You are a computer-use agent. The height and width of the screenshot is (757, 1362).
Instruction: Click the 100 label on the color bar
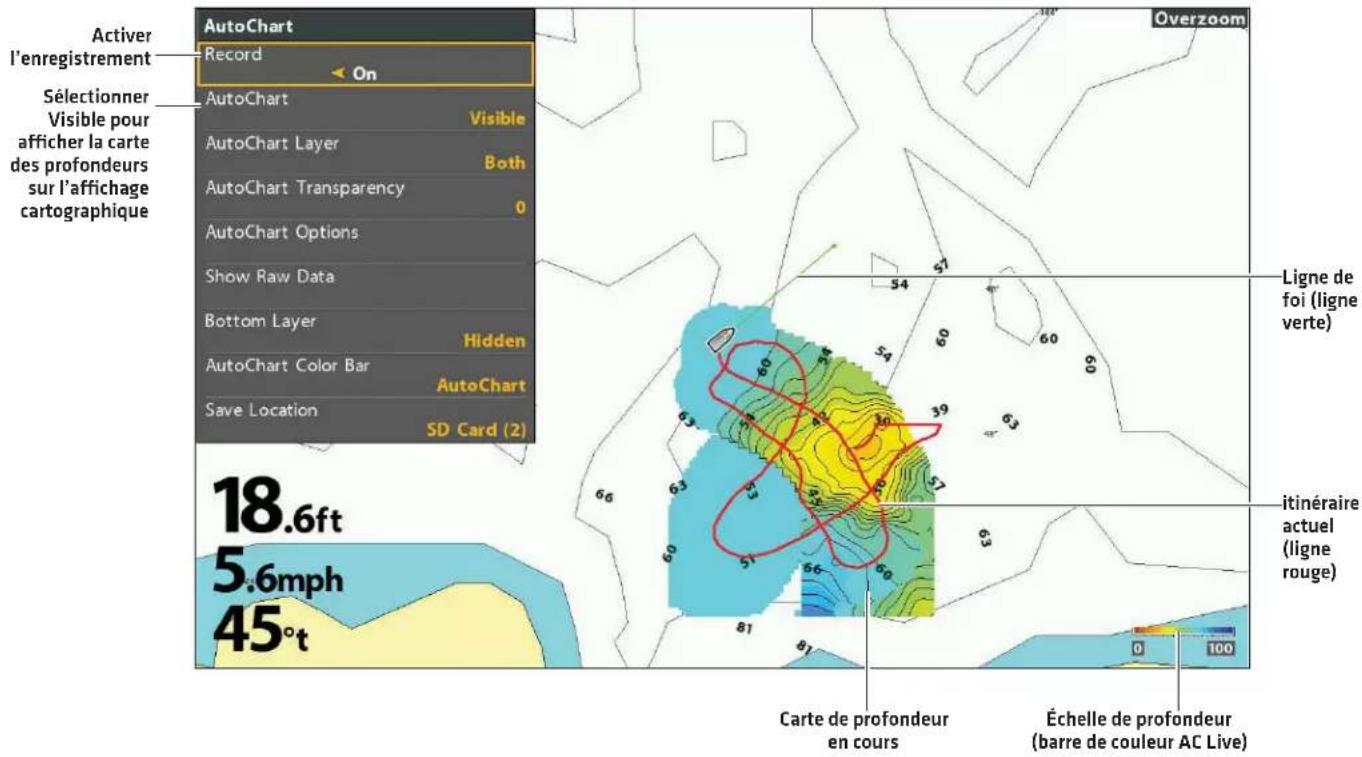click(x=1222, y=649)
